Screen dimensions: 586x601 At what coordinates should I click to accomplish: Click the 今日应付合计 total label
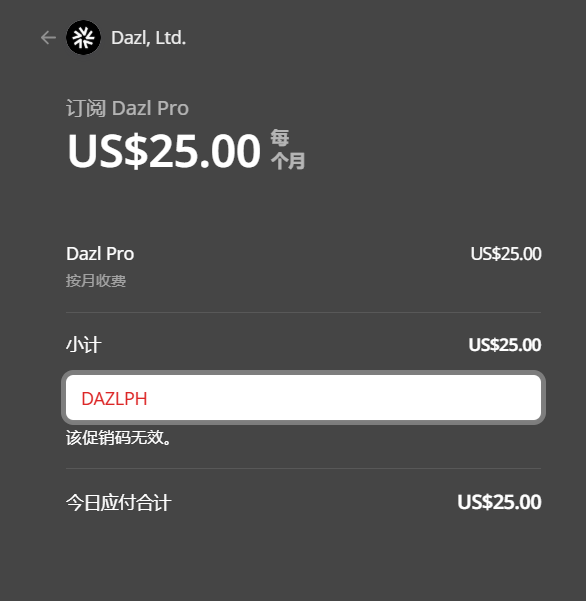(118, 502)
